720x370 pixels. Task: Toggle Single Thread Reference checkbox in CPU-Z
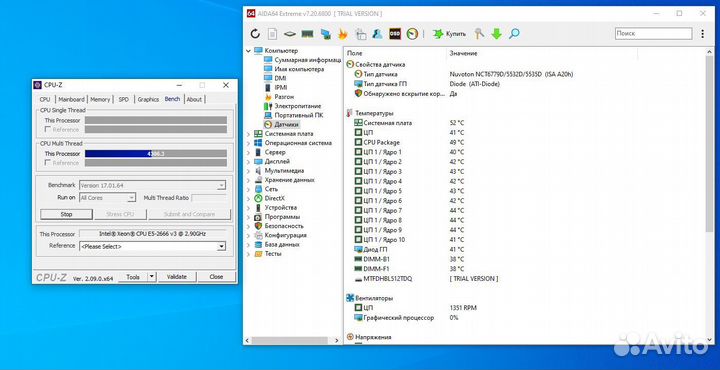point(47,129)
